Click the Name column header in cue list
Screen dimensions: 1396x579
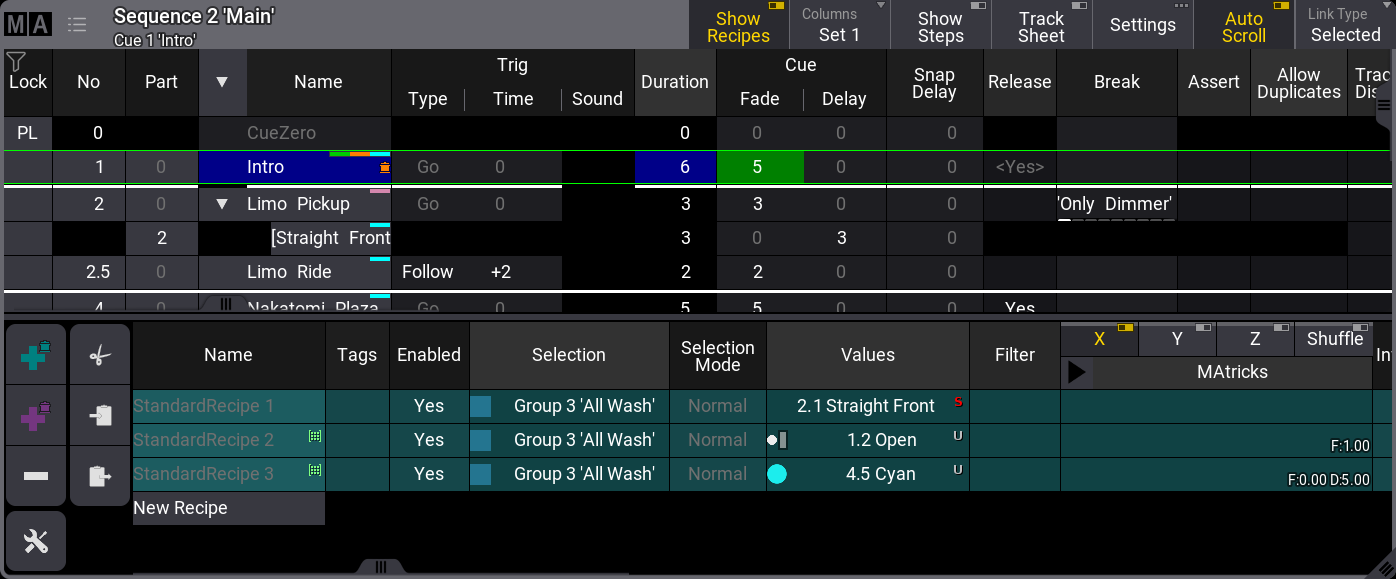(x=319, y=82)
